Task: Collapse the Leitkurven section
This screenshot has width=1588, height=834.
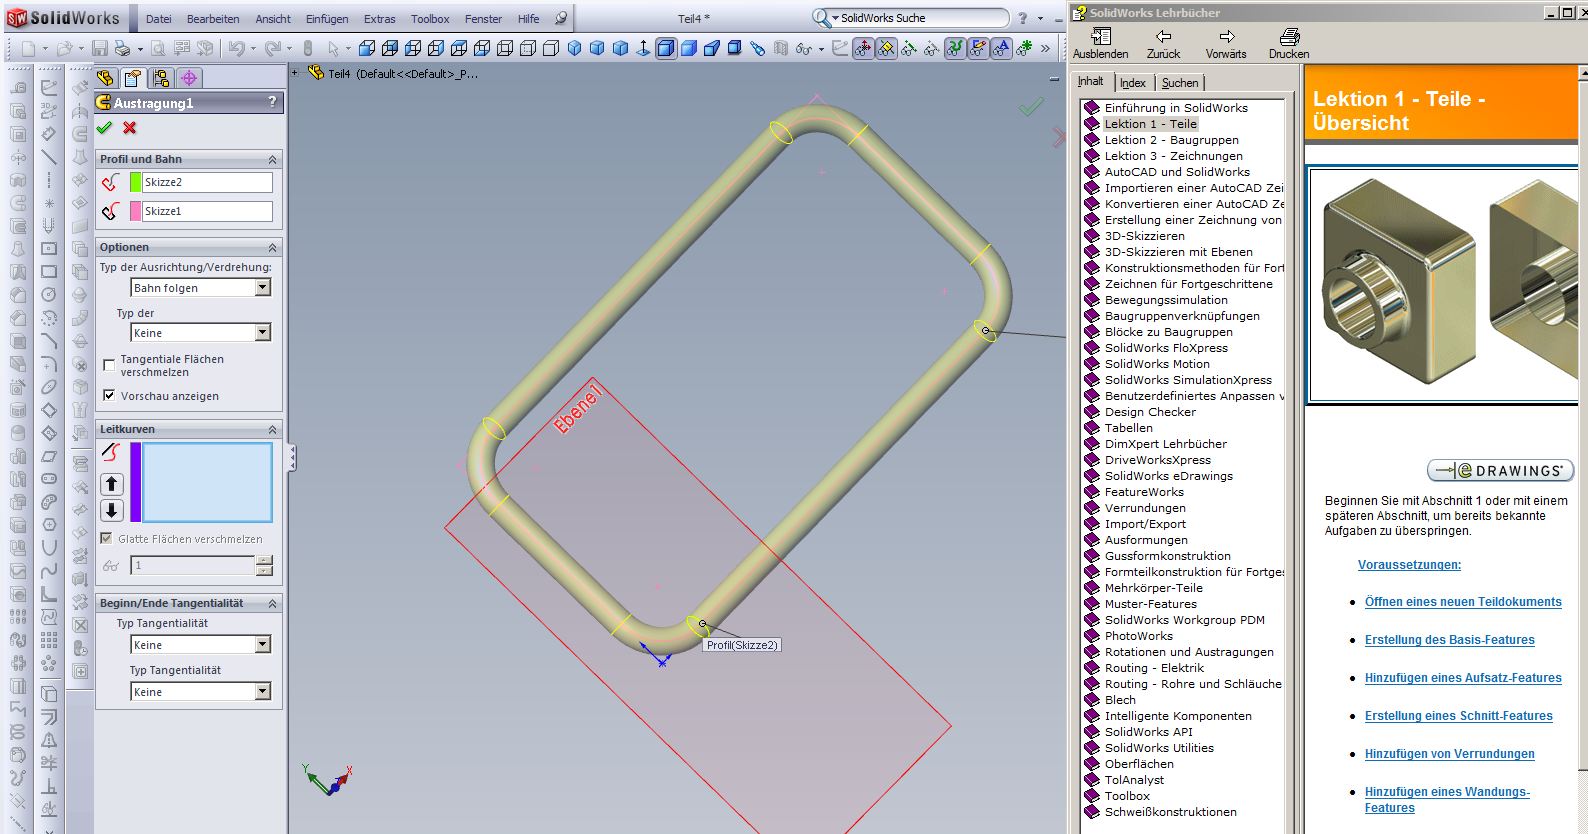Action: pyautogui.click(x=272, y=429)
